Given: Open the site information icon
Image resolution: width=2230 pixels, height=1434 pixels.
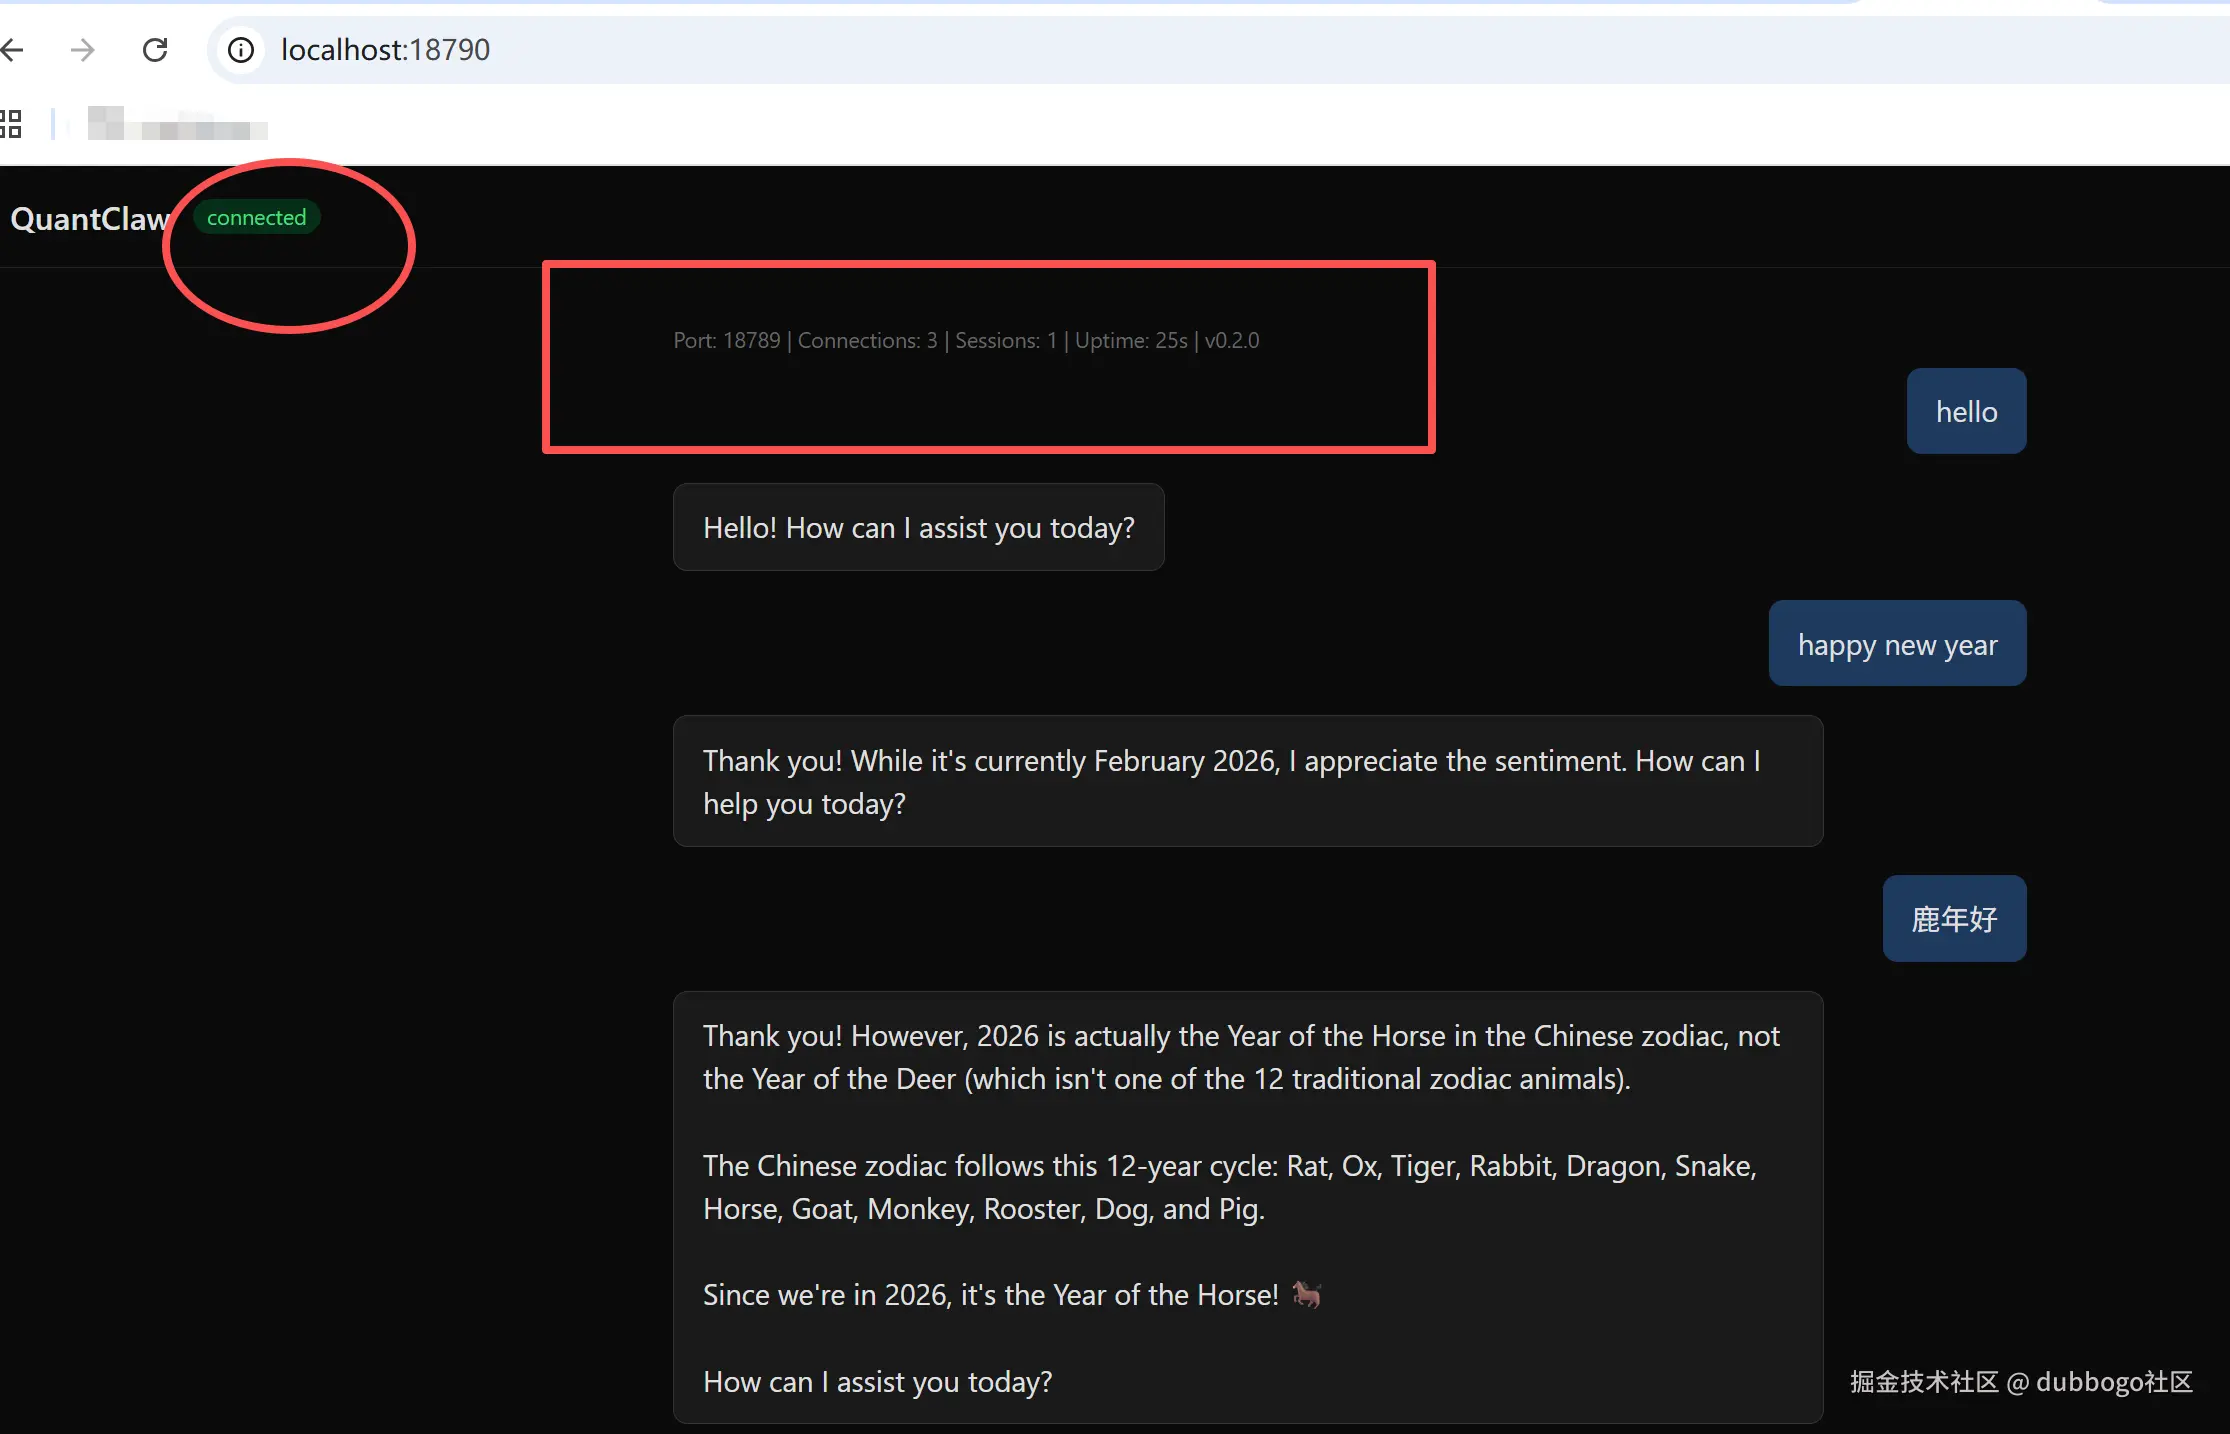Looking at the screenshot, I should (x=241, y=50).
